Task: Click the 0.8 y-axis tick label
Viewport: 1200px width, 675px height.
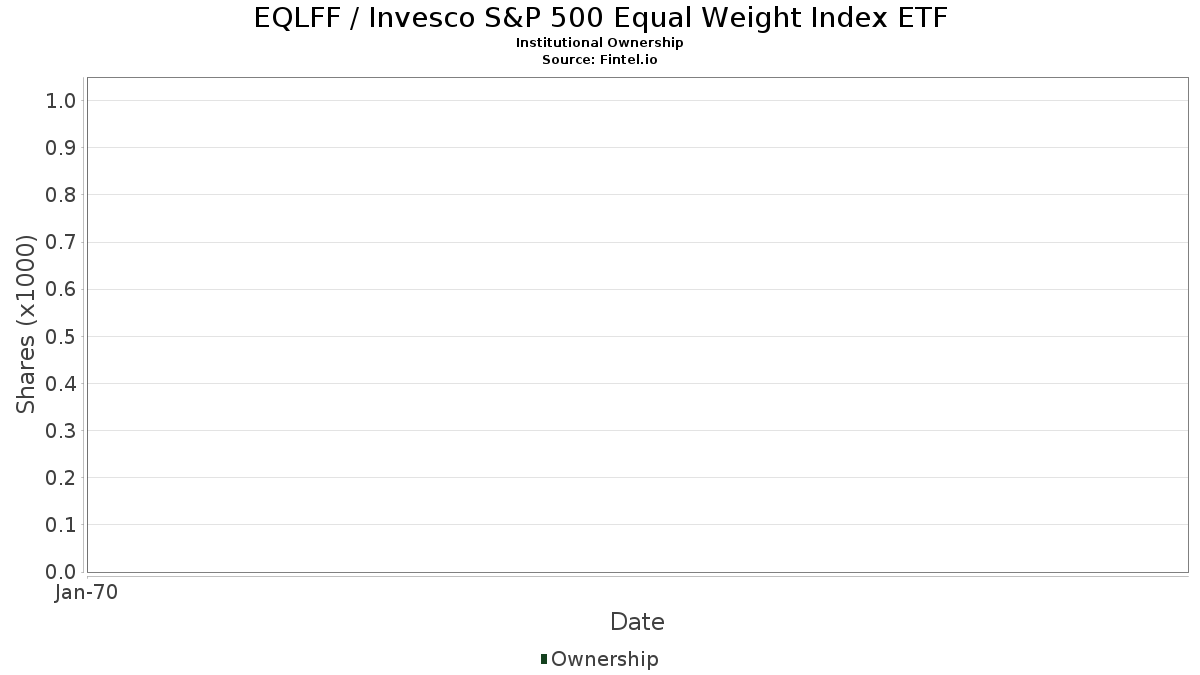Action: point(61,195)
